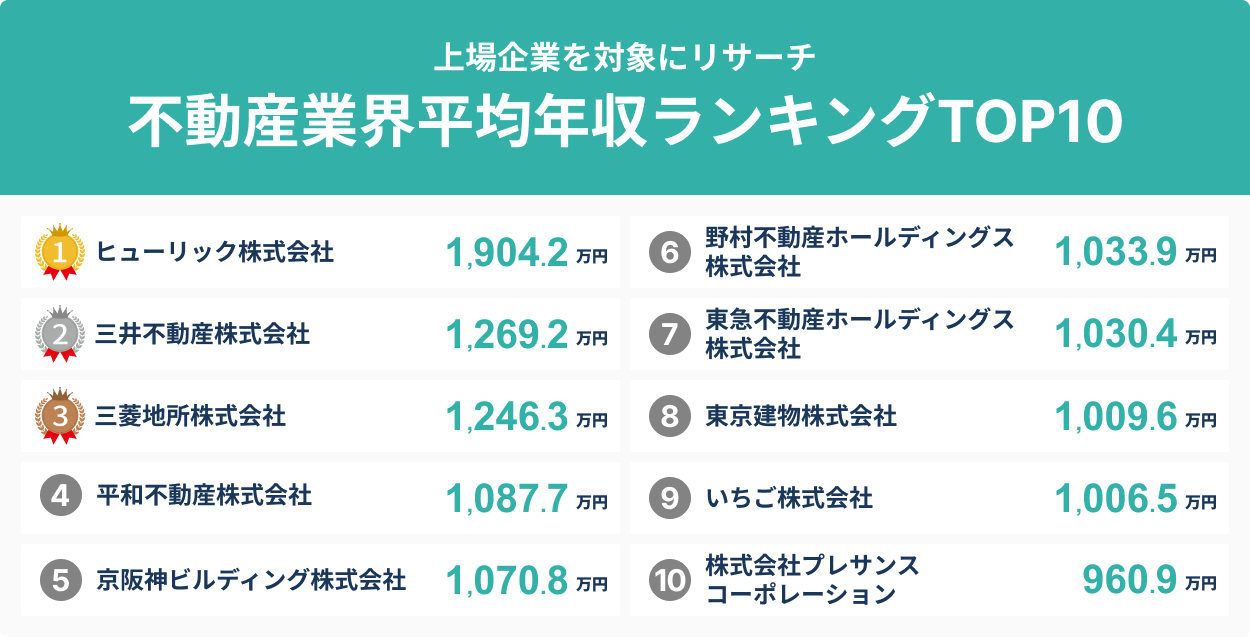Select ヒューリック株式会社 company name
This screenshot has height=637, width=1250.
215,252
